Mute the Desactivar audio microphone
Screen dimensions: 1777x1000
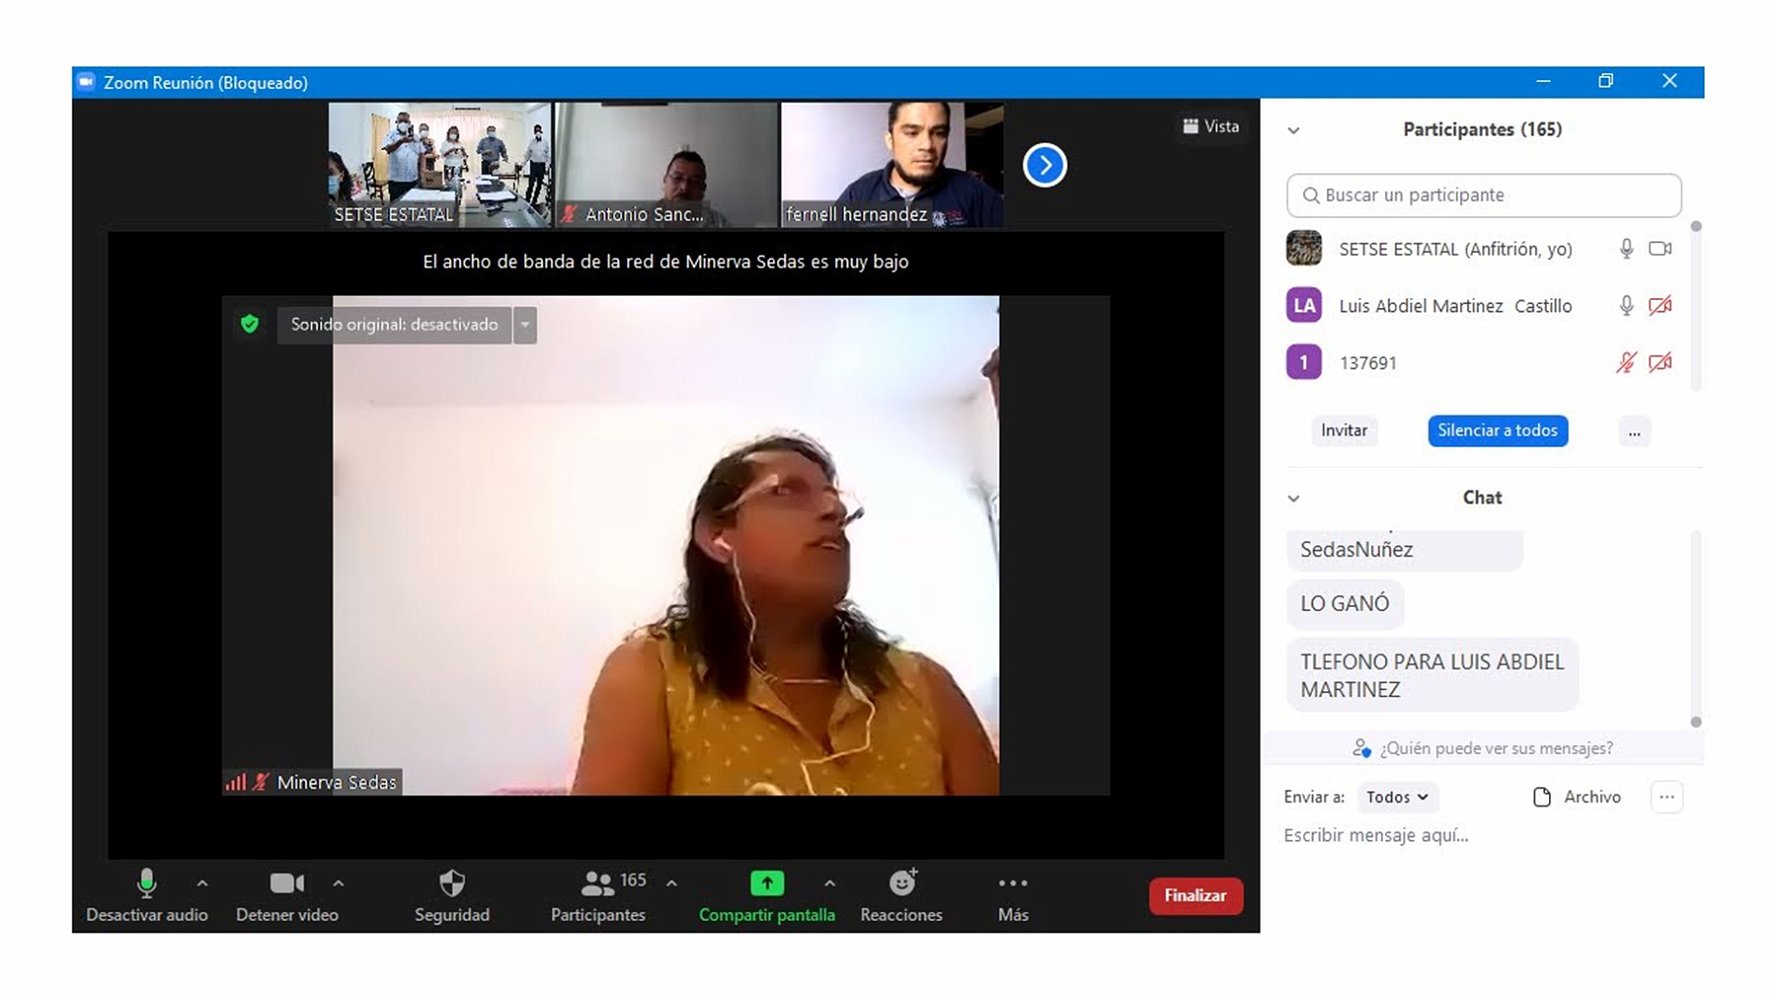(147, 895)
